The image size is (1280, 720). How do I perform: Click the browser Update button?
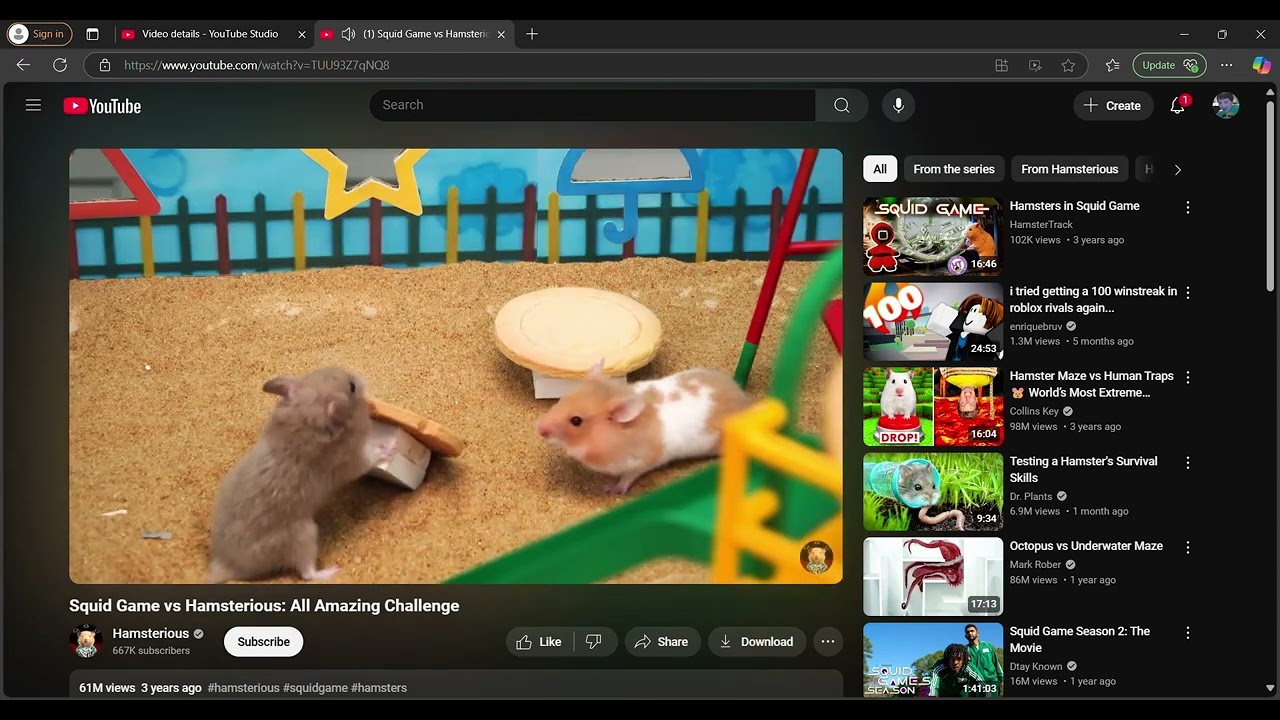[x=1169, y=65]
